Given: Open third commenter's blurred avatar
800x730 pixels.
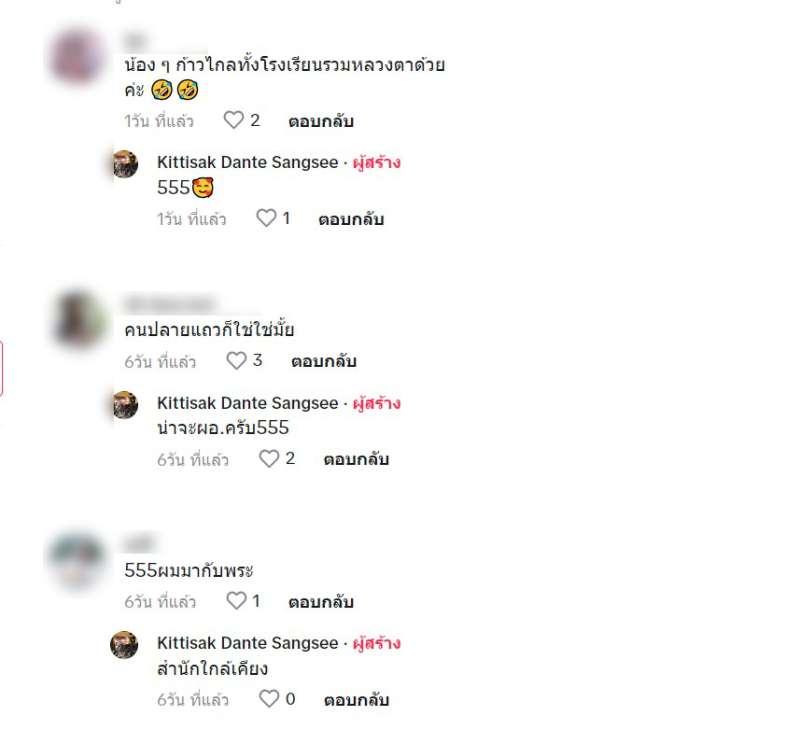Looking at the screenshot, I should click(78, 560).
